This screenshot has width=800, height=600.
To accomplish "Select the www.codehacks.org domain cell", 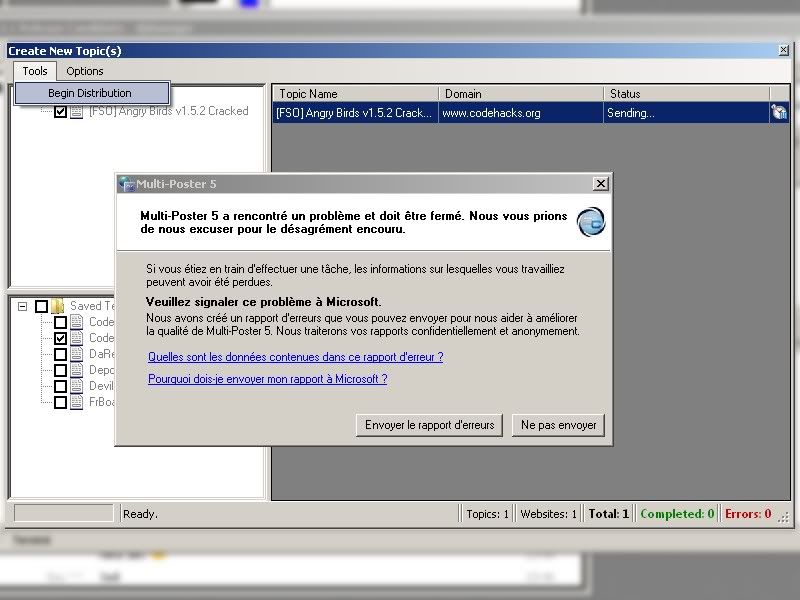I will pos(521,113).
